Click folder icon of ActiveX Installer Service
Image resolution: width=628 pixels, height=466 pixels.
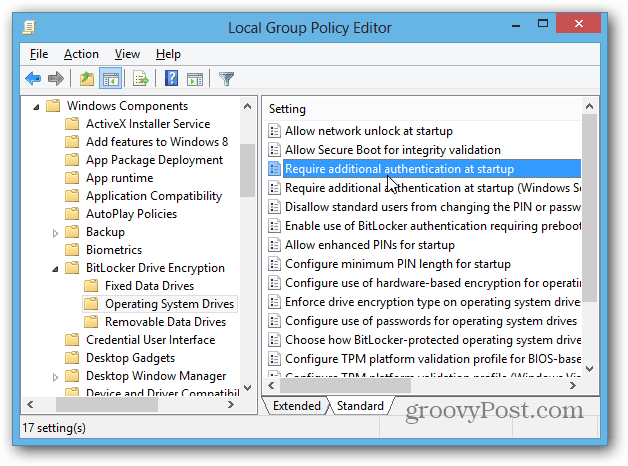pos(72,124)
